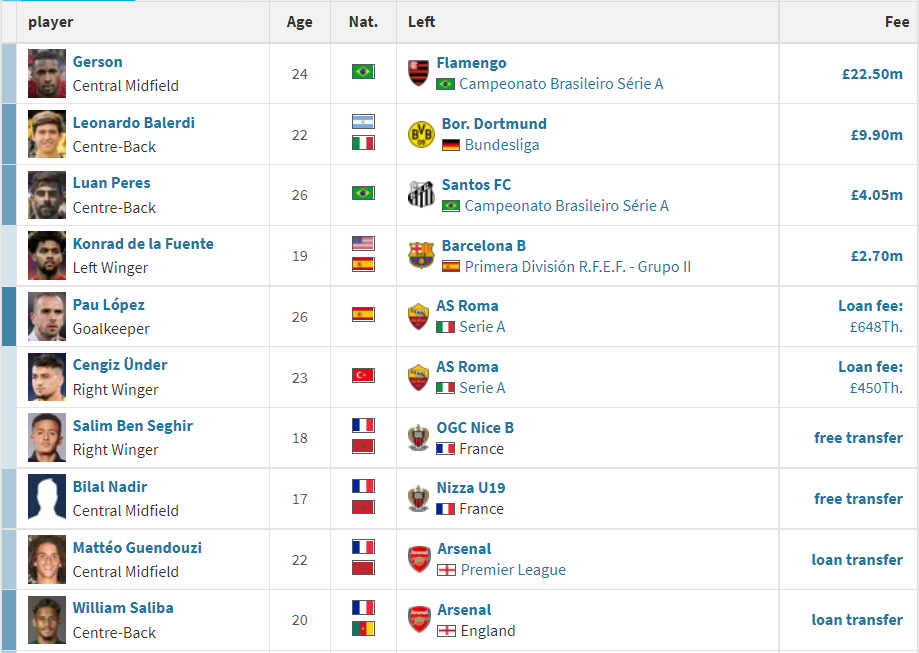Click the Flamengo club crest icon
Image resolution: width=919 pixels, height=653 pixels.
418,73
